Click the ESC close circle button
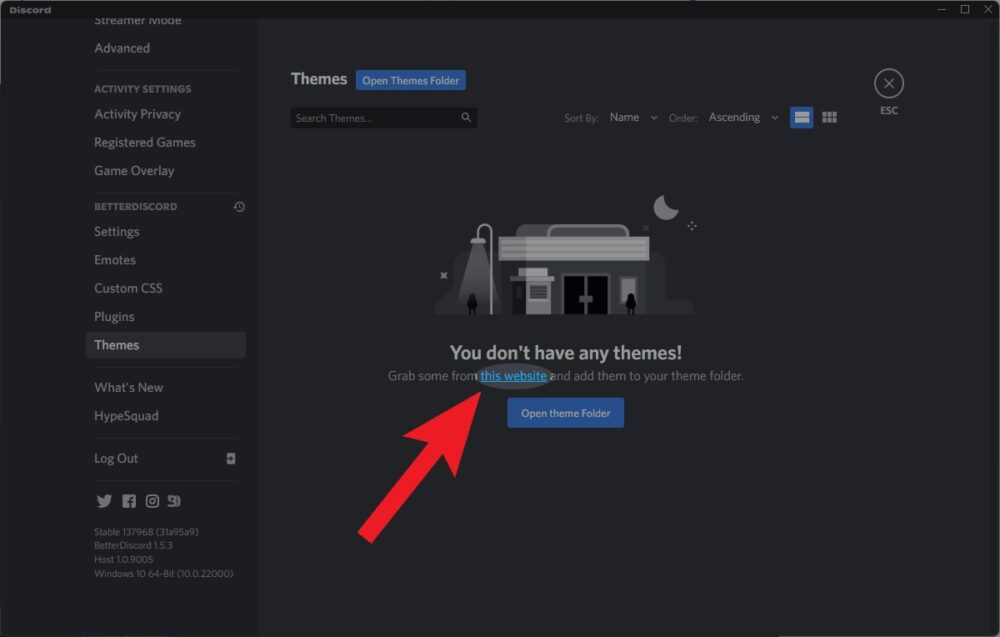This screenshot has height=637, width=1000. [888, 83]
